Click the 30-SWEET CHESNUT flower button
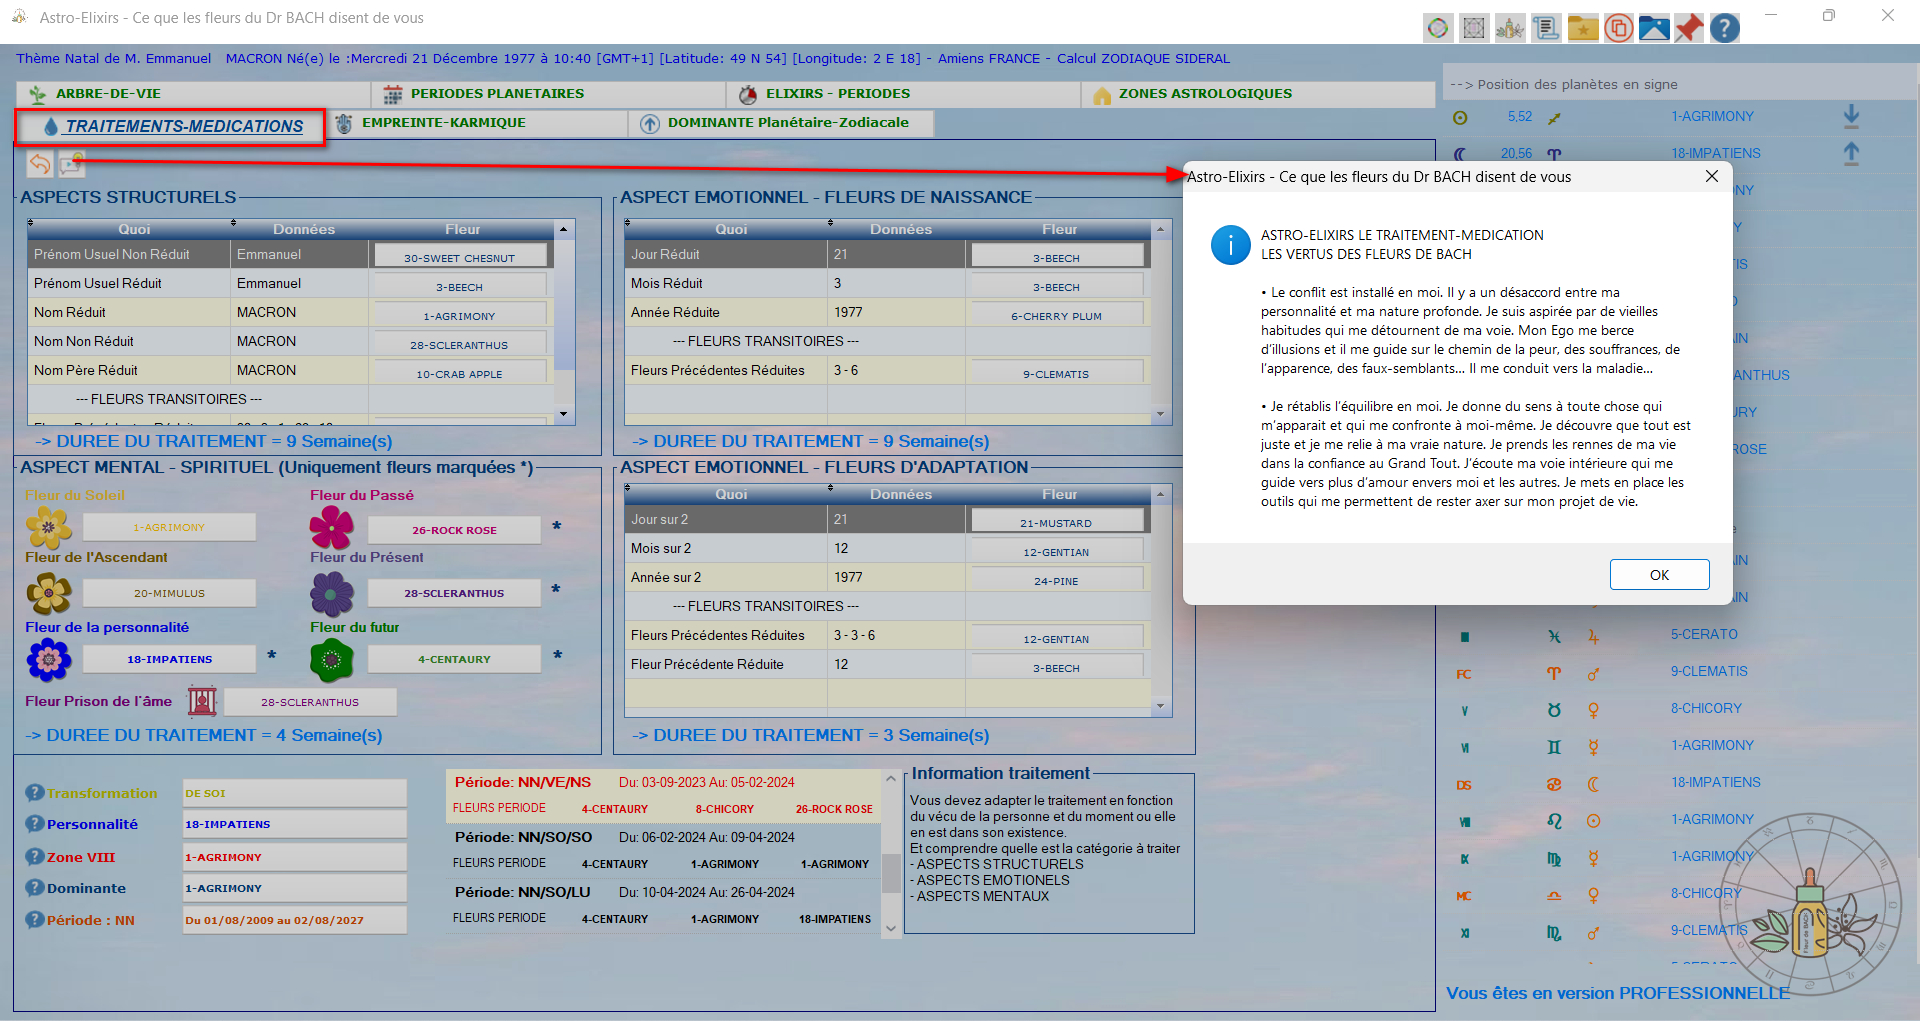The width and height of the screenshot is (1920, 1021). 460,257
